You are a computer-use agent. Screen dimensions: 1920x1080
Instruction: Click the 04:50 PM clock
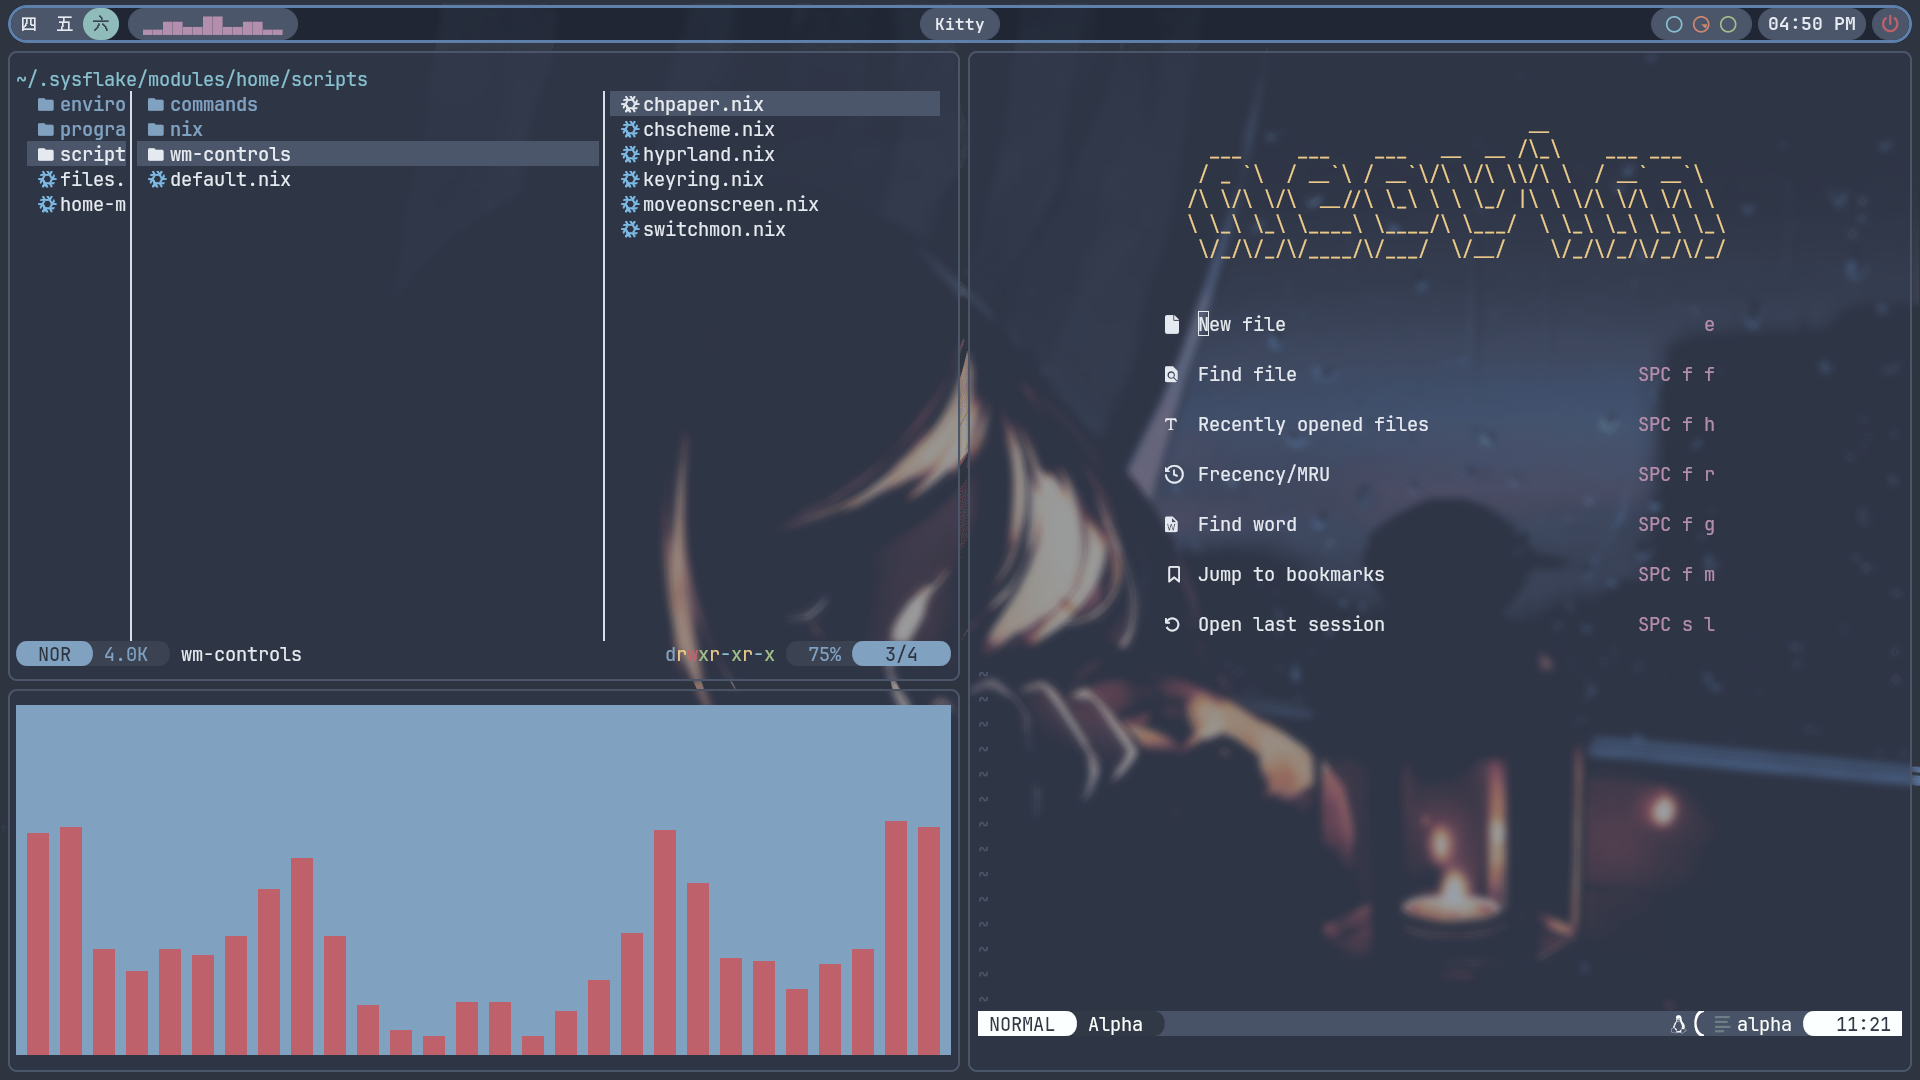pos(1810,24)
